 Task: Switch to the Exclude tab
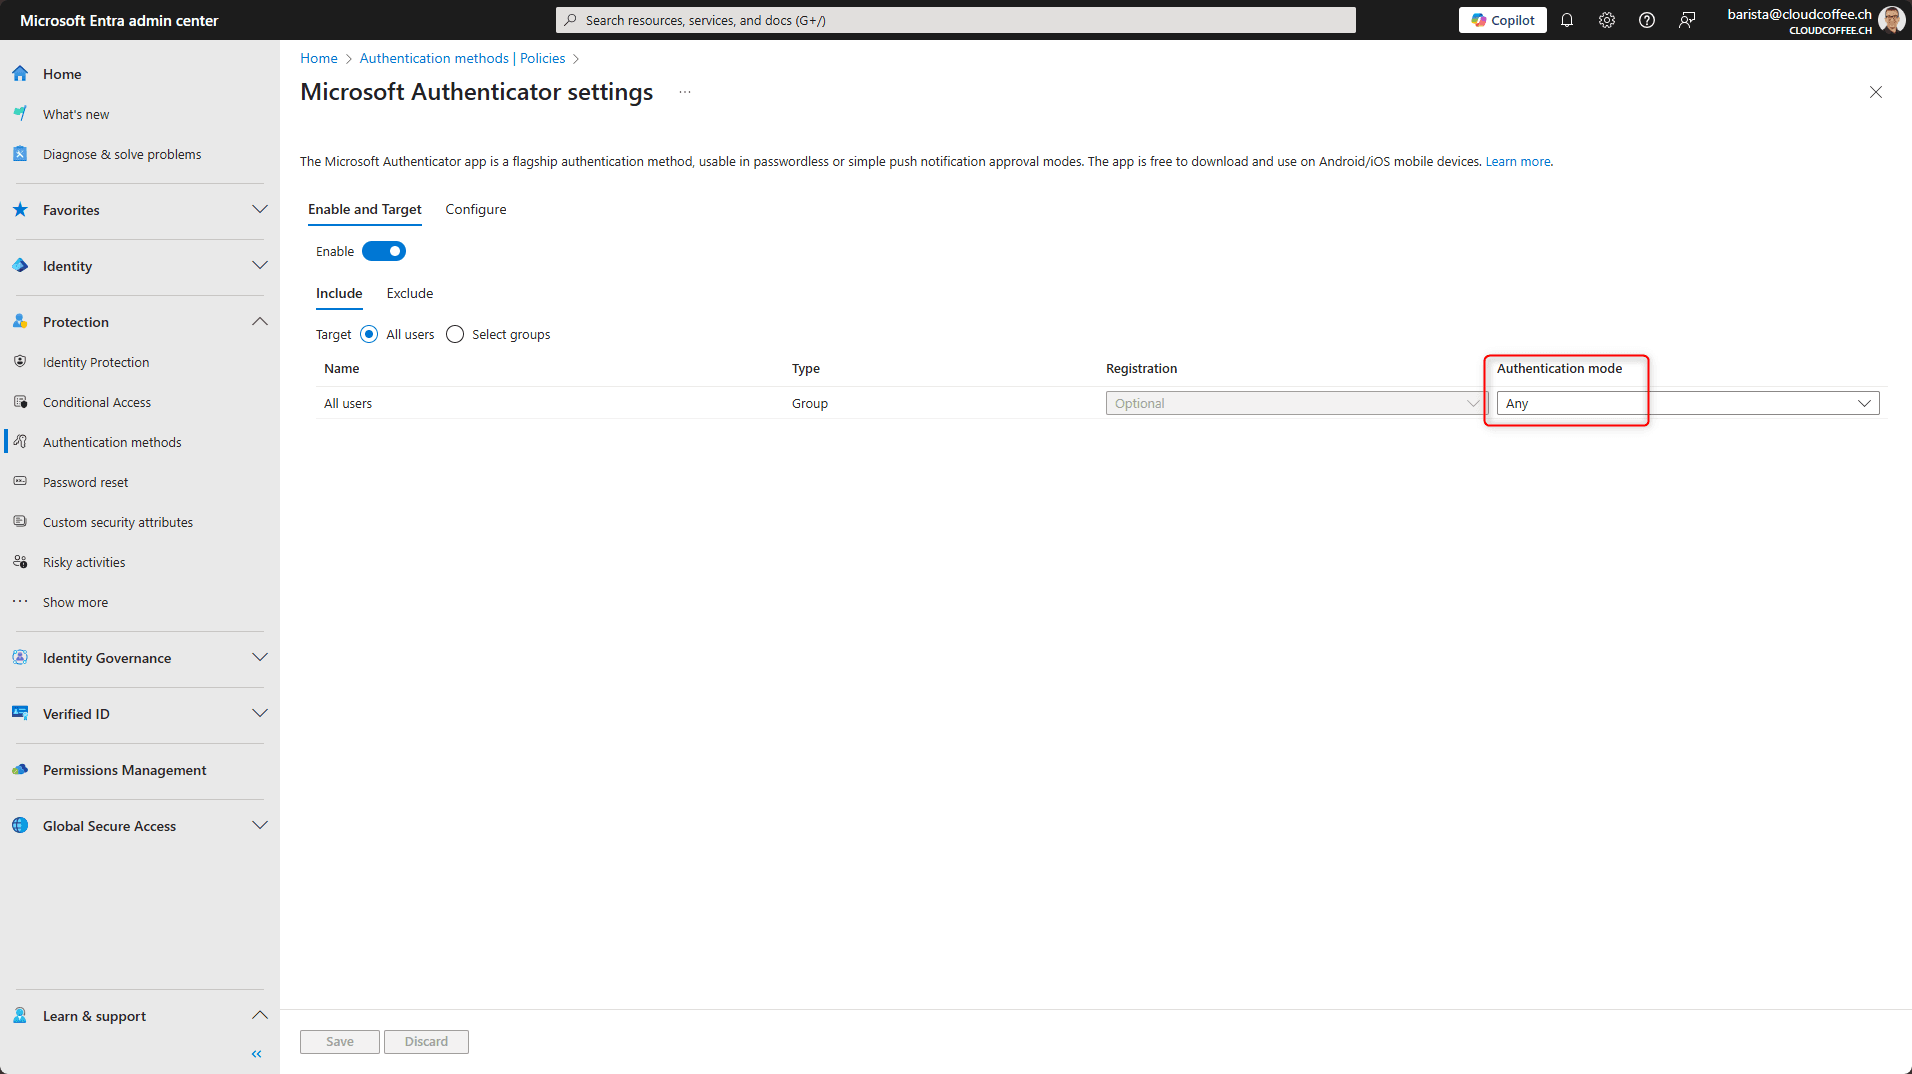point(410,293)
